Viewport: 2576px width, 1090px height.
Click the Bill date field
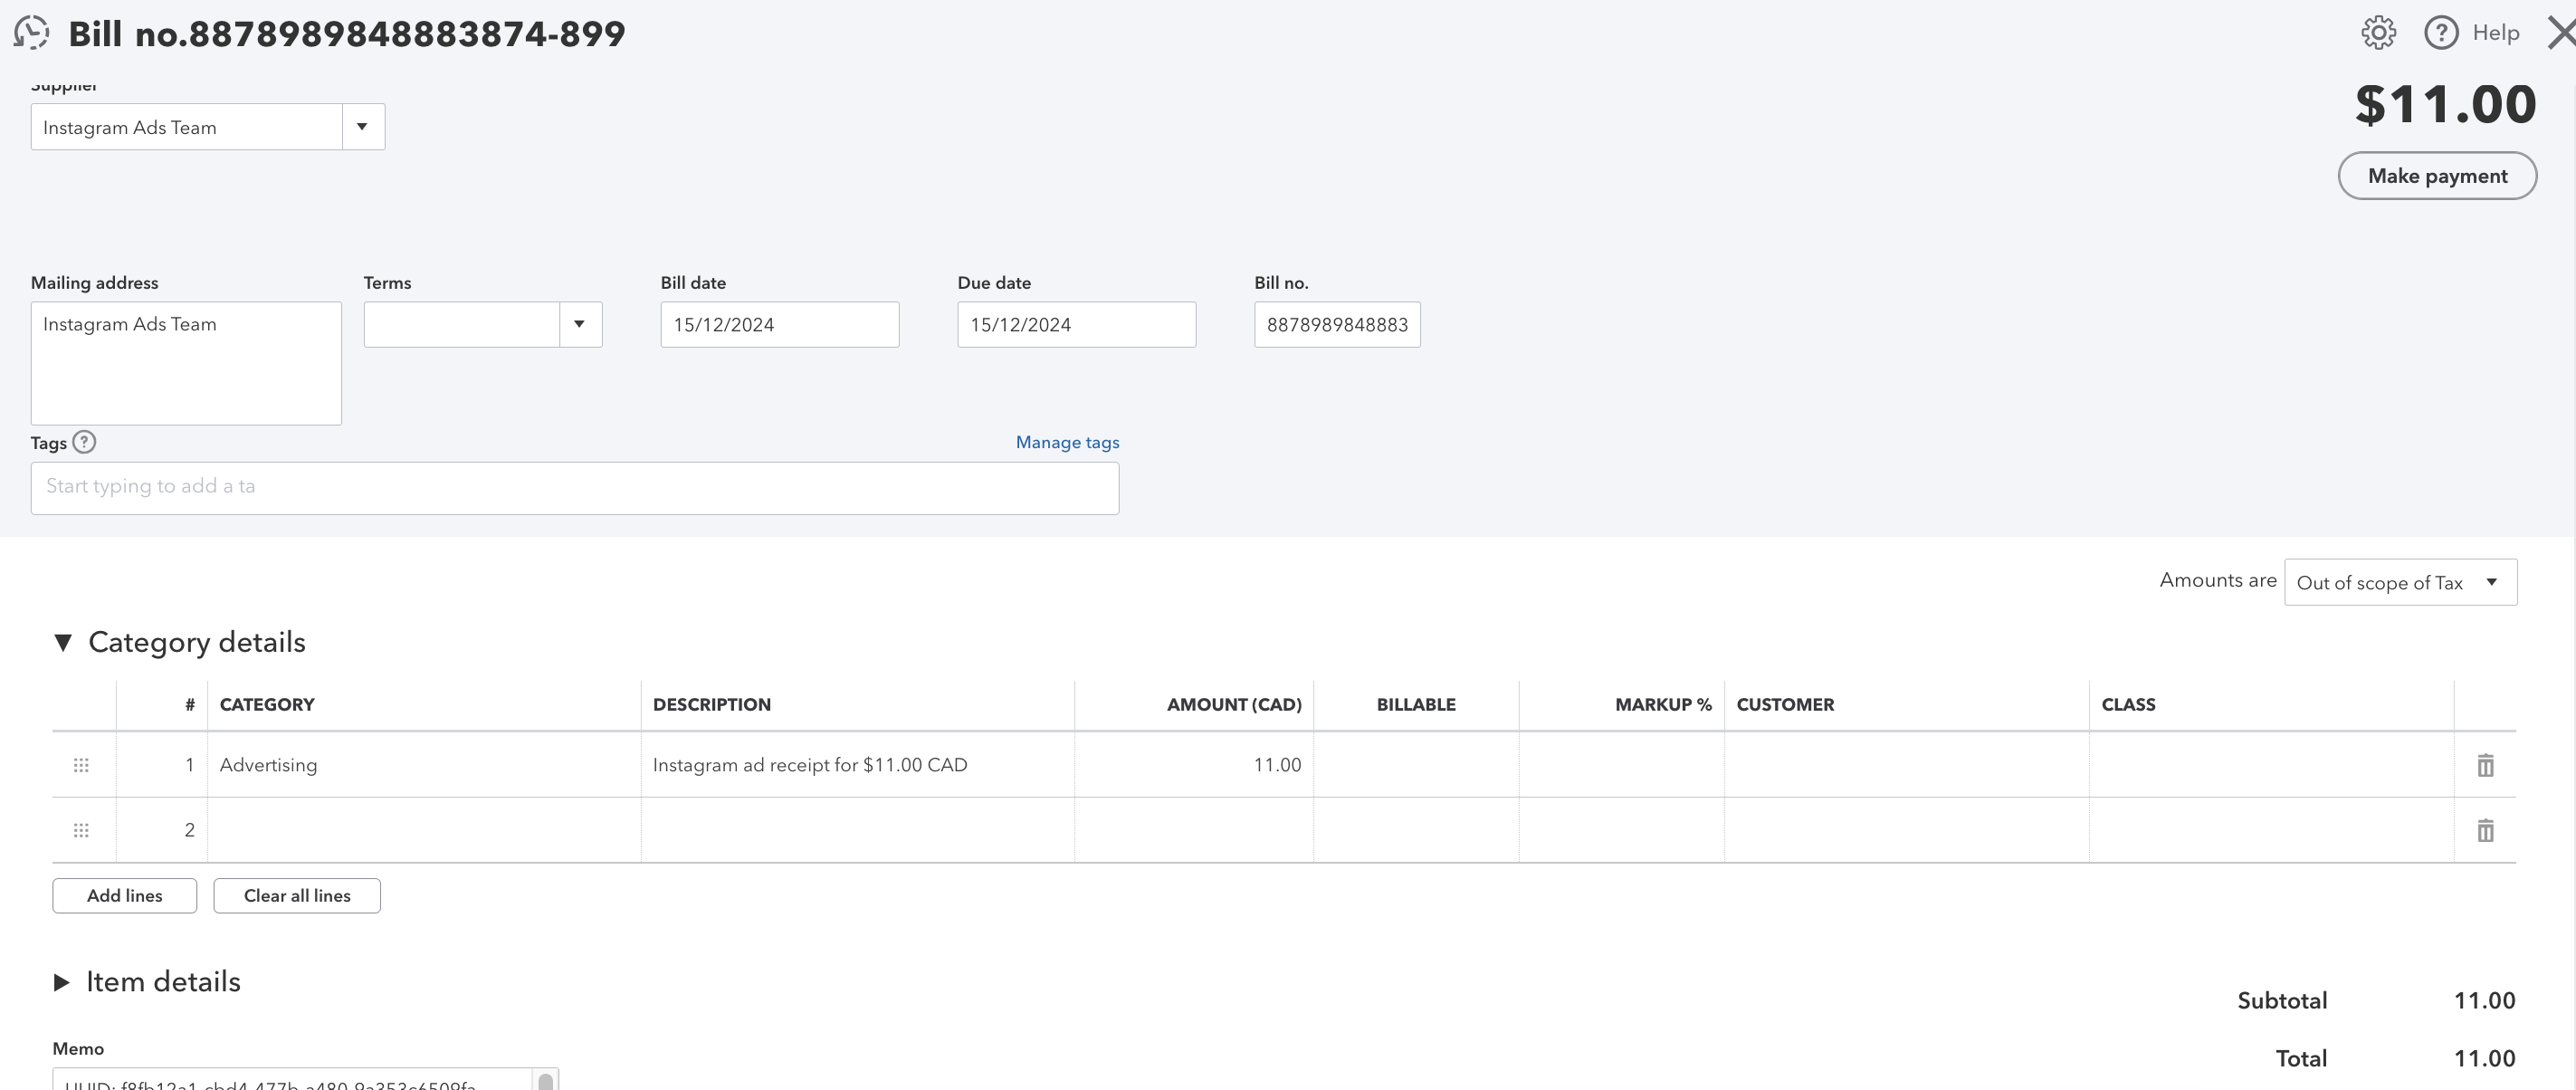779,324
